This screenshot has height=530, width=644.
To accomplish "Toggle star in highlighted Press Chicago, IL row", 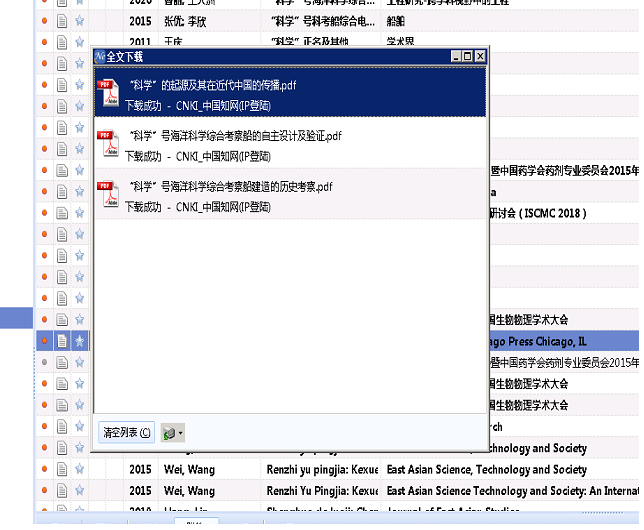I will coord(80,341).
